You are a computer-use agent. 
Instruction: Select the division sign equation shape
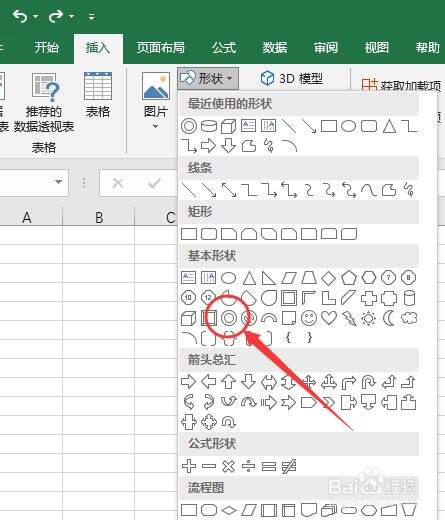pyautogui.click(x=249, y=466)
